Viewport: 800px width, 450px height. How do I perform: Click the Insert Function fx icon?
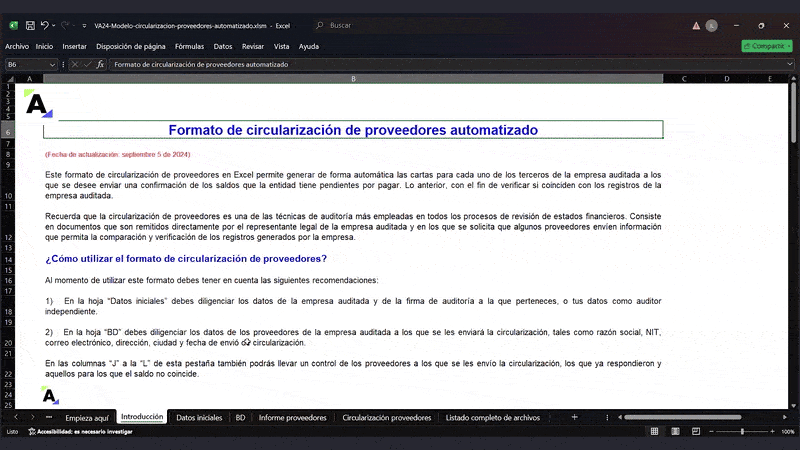tap(100, 64)
